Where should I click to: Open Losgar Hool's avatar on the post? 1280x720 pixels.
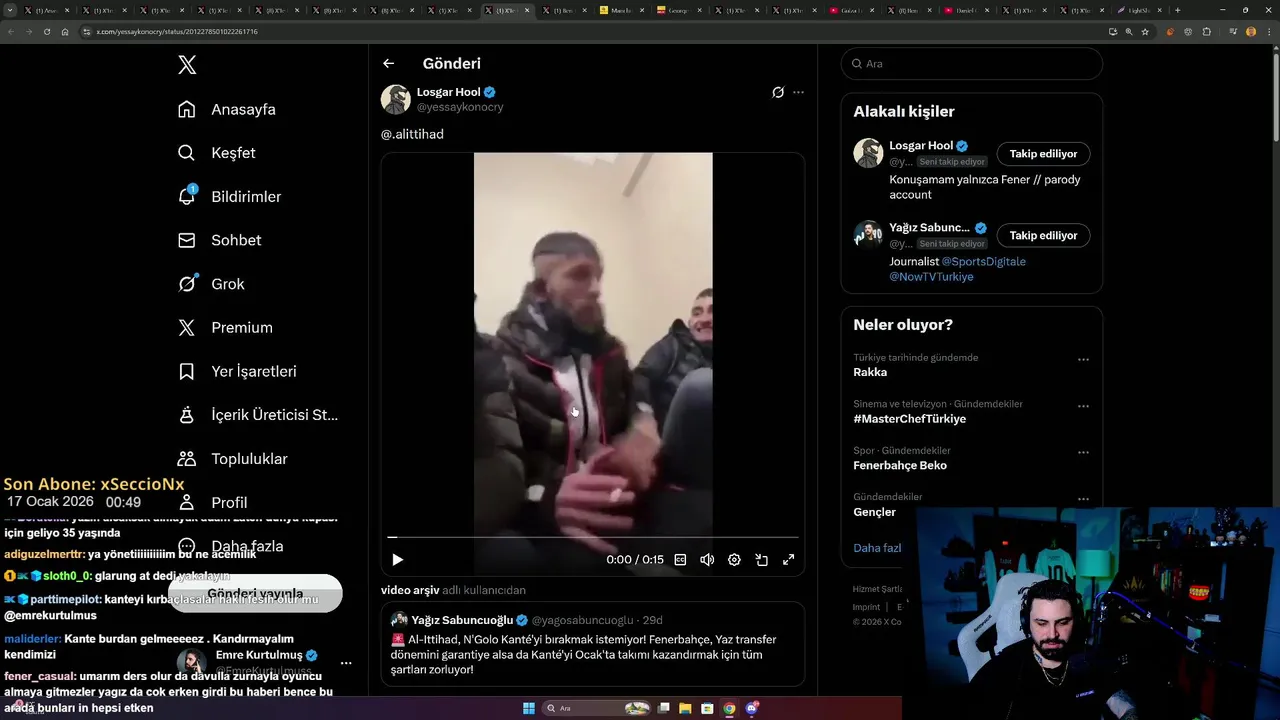pyautogui.click(x=396, y=99)
